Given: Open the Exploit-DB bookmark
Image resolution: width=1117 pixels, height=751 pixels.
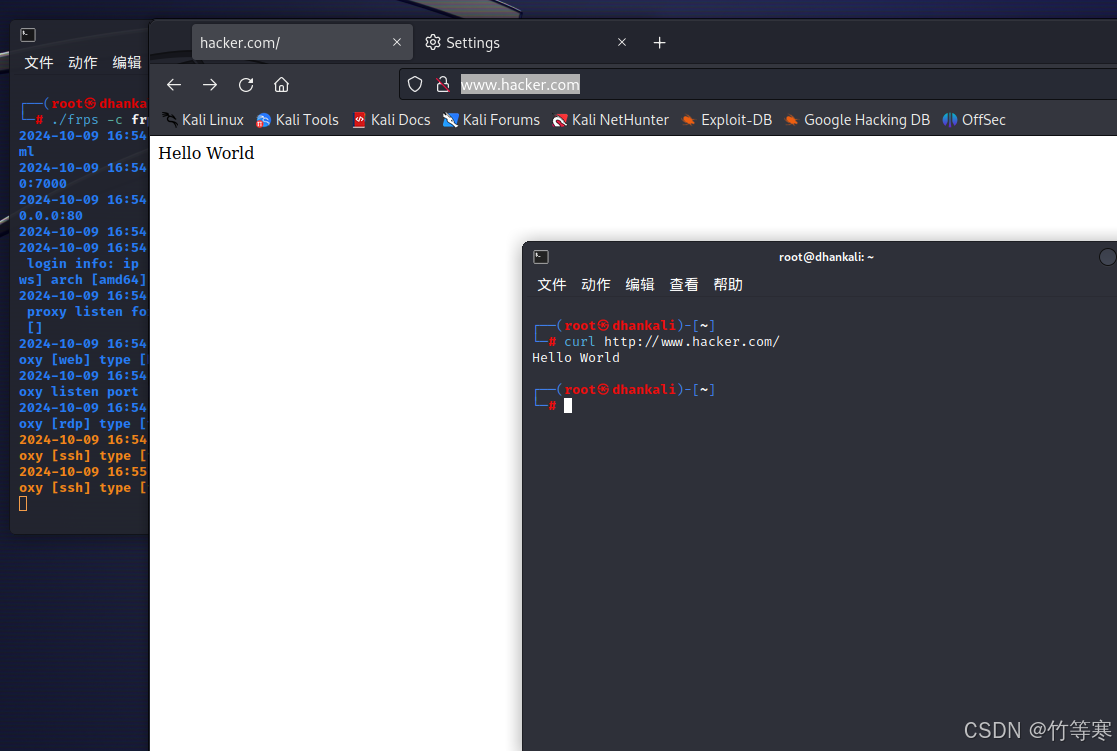Looking at the screenshot, I should coord(727,120).
